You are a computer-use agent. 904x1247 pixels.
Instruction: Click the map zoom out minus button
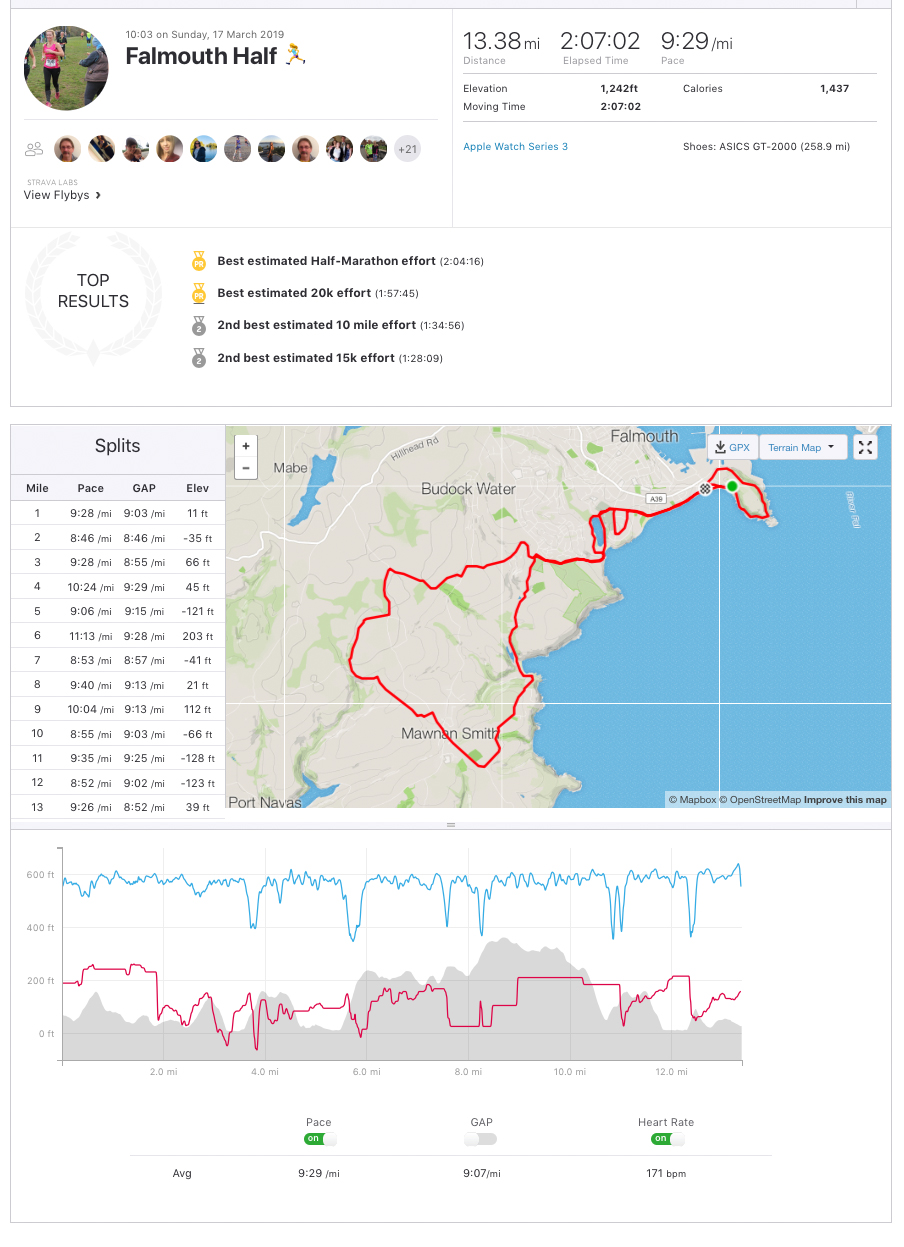pyautogui.click(x=246, y=467)
